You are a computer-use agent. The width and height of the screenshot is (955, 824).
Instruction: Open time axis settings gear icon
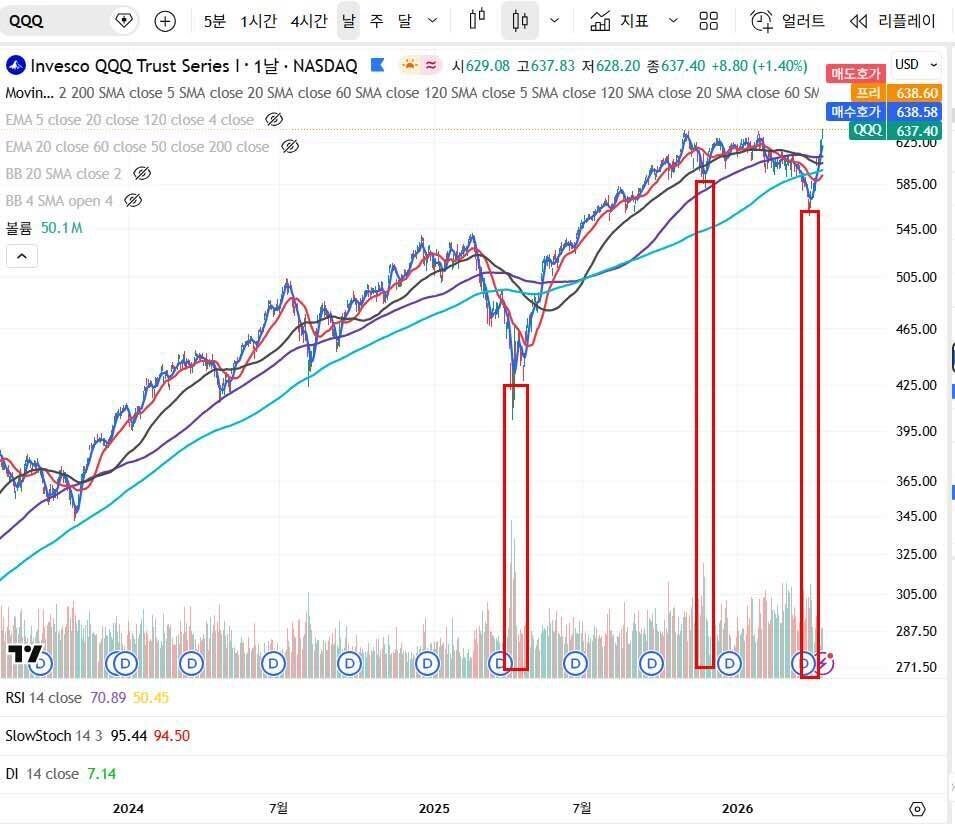917,809
